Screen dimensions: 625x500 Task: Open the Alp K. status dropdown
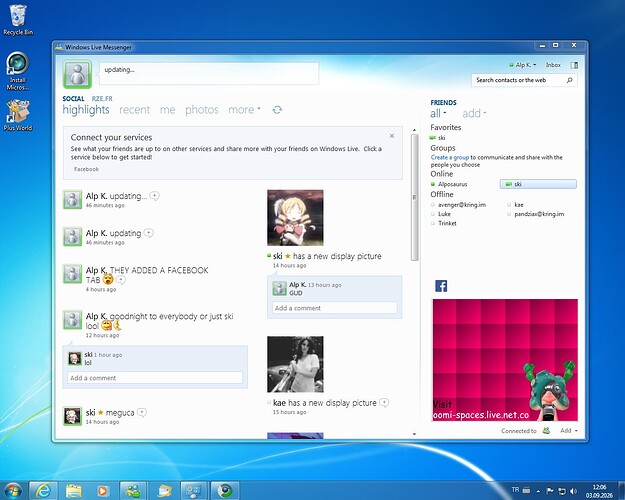[x=523, y=65]
